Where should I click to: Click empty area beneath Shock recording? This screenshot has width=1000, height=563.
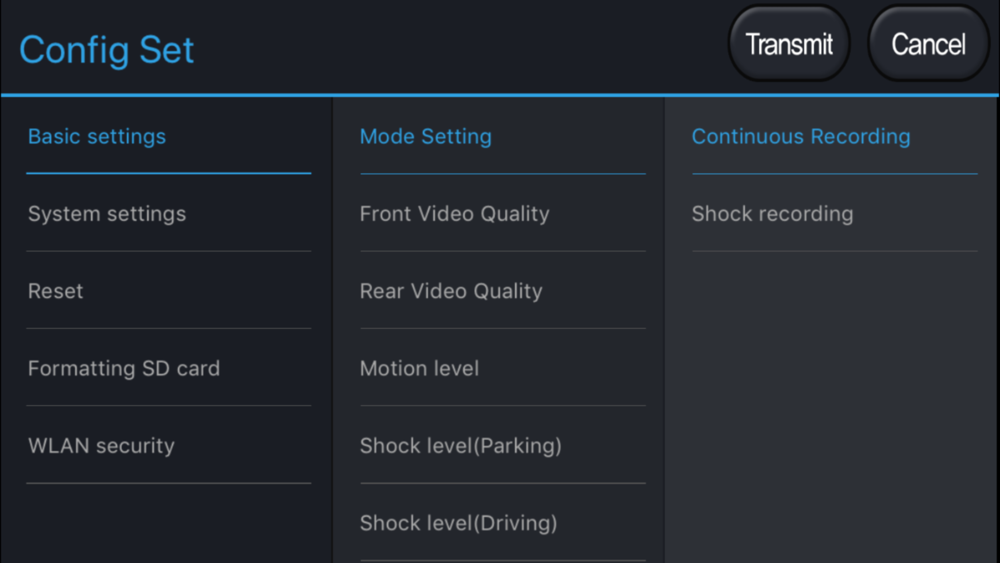832,400
